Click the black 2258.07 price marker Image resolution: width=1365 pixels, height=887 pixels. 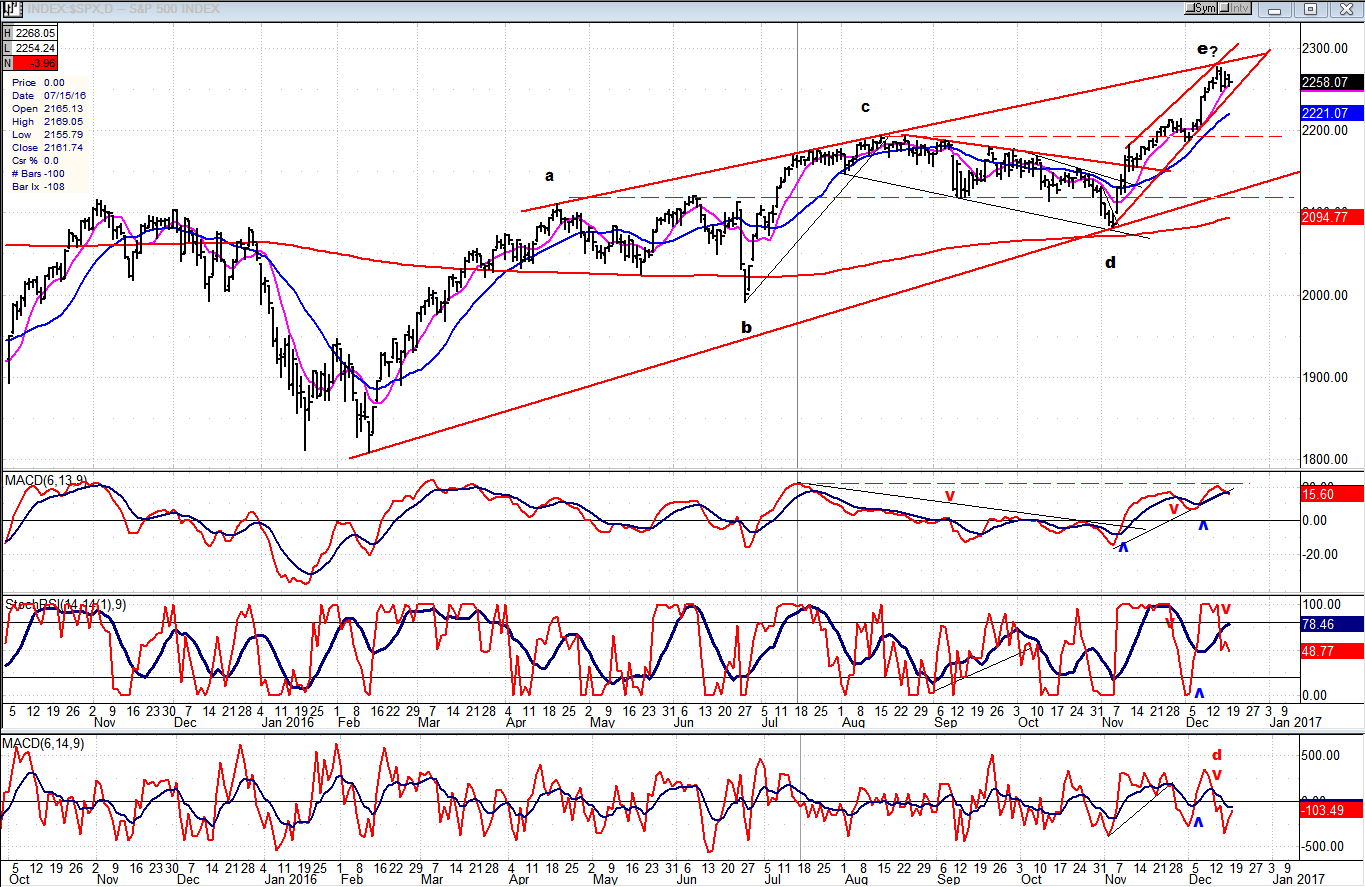pyautogui.click(x=1326, y=82)
